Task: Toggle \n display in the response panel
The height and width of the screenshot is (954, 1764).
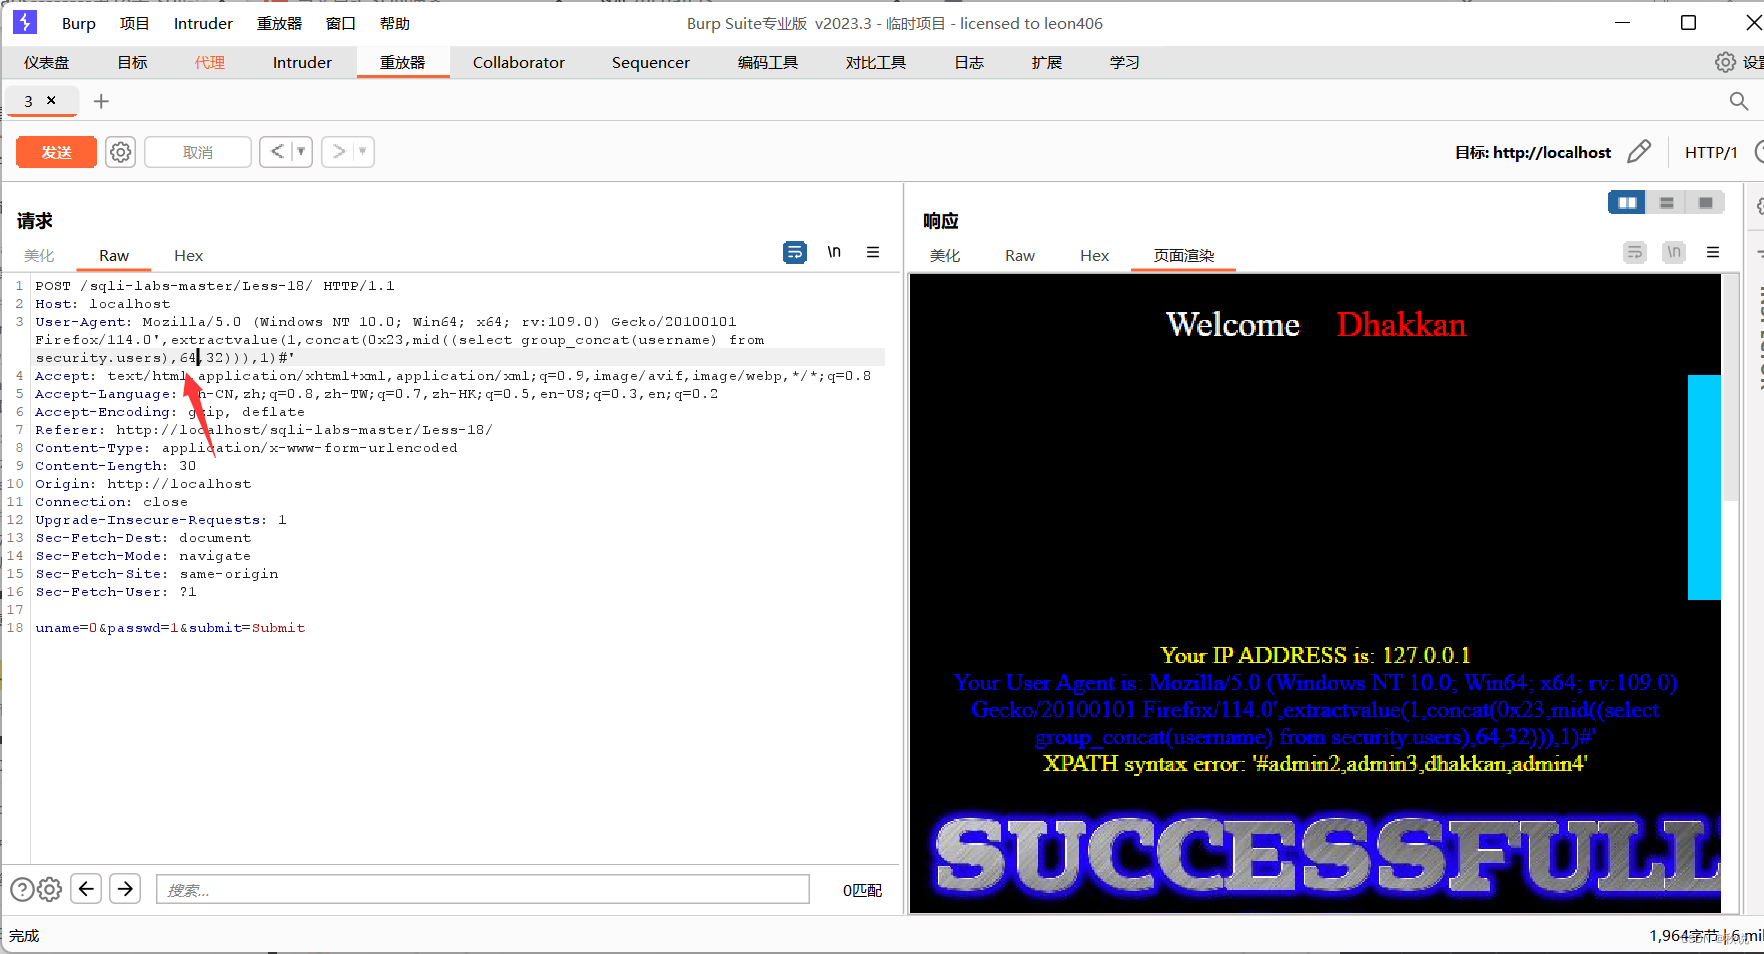Action: pos(1674,252)
